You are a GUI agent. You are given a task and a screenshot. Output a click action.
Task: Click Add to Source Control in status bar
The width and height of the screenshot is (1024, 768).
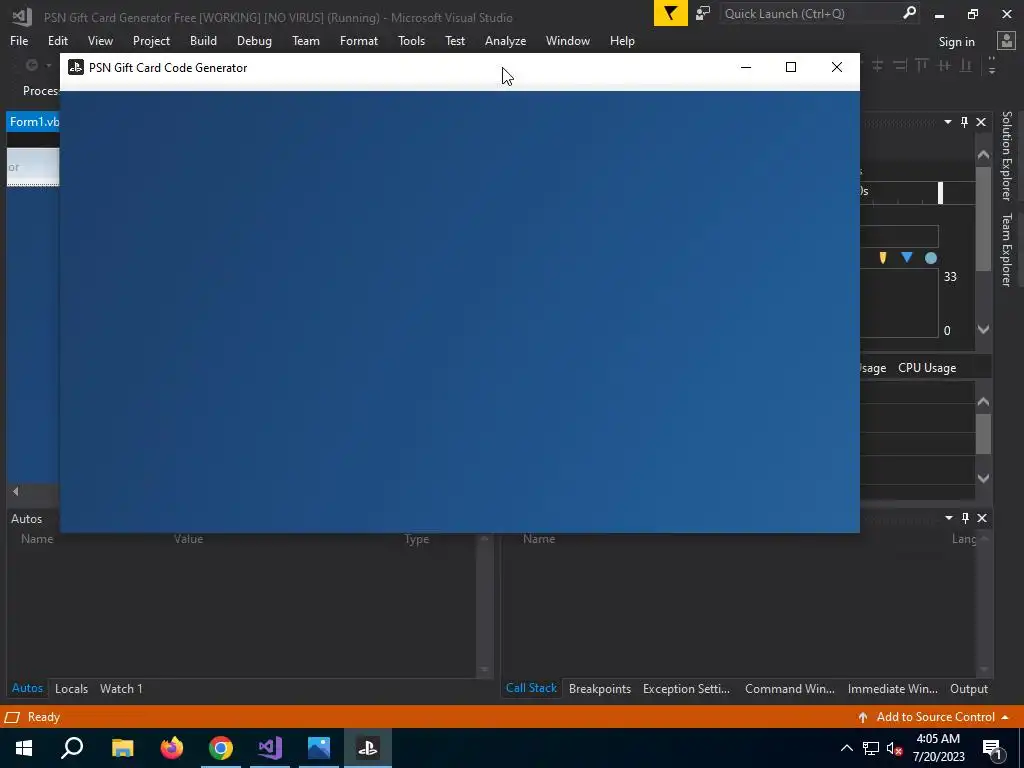[935, 717]
